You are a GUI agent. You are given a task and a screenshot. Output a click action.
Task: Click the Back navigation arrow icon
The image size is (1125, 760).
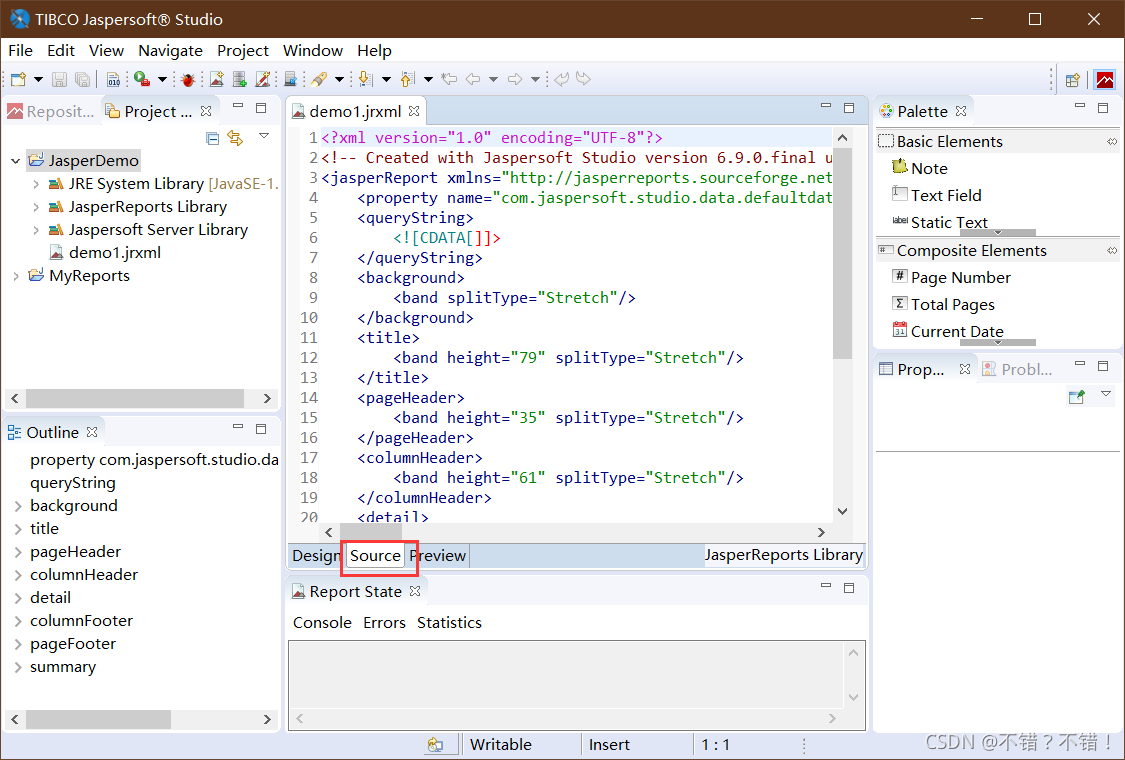[473, 79]
